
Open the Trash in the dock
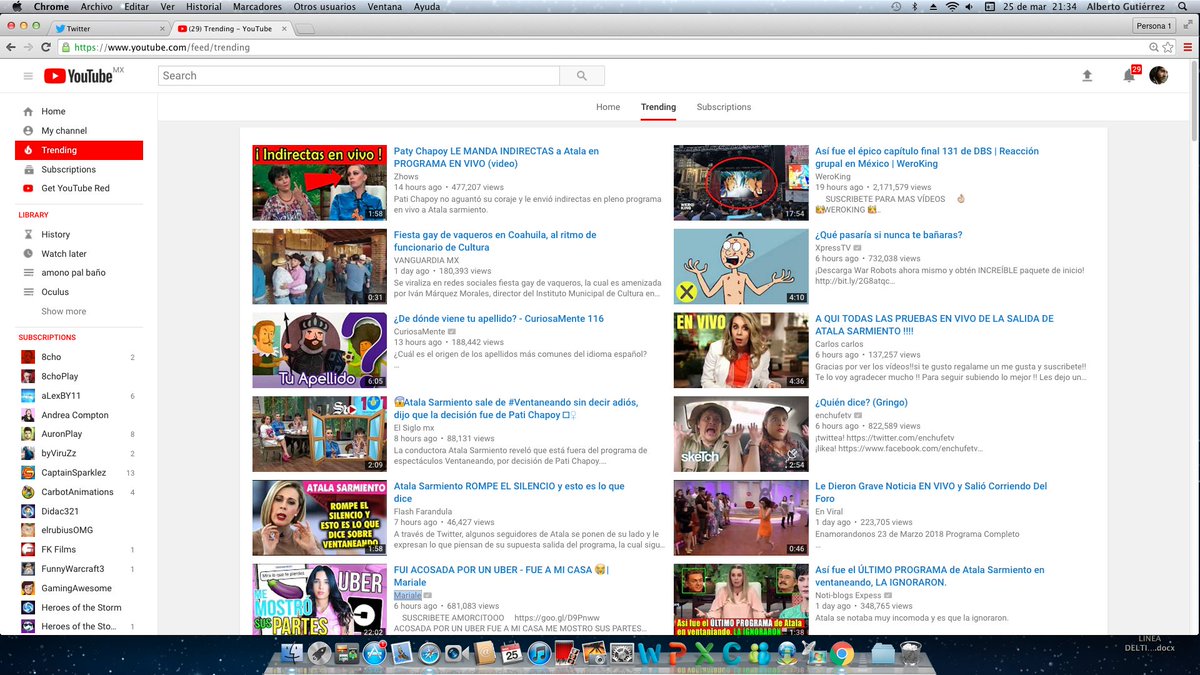click(910, 654)
